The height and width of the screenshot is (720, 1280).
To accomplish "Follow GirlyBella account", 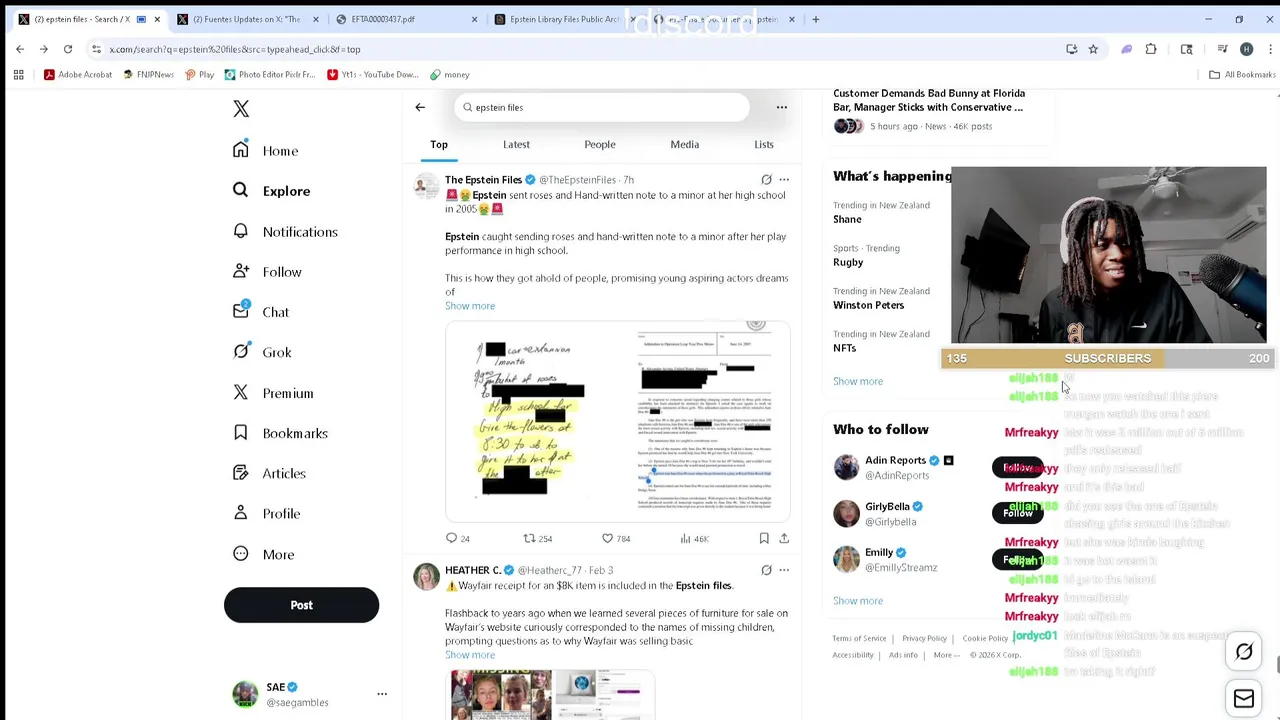I will pos(1017,513).
